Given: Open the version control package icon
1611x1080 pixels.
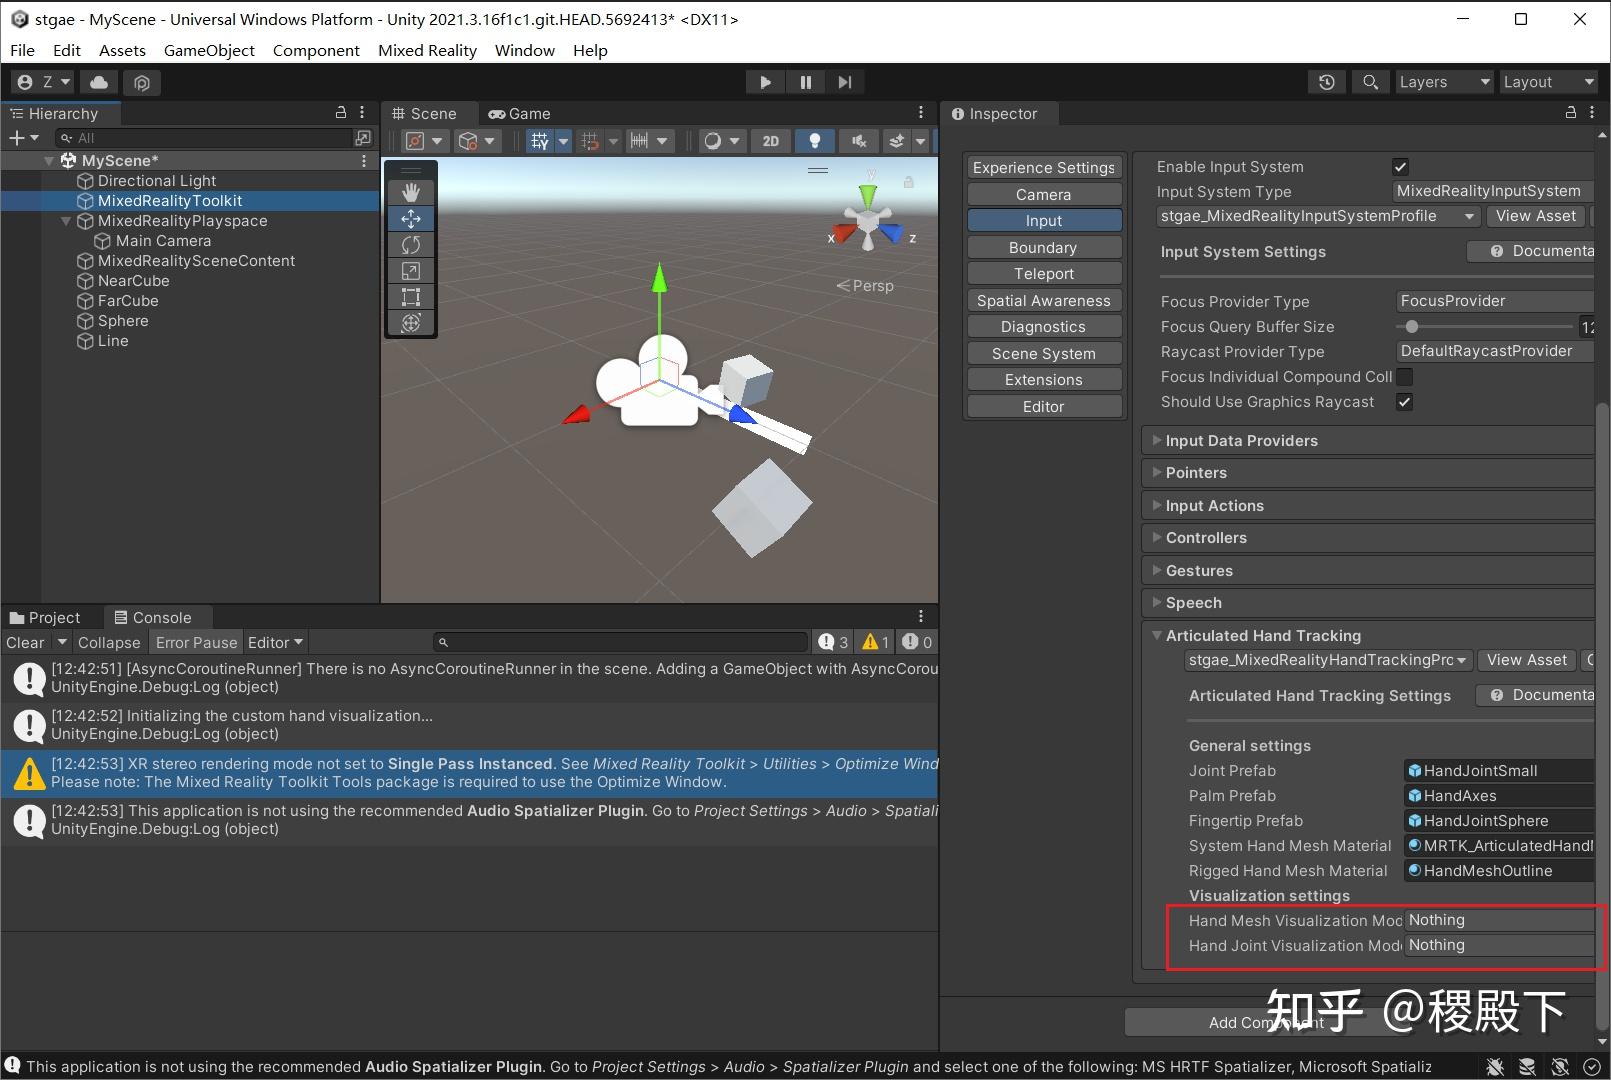Looking at the screenshot, I should point(142,82).
